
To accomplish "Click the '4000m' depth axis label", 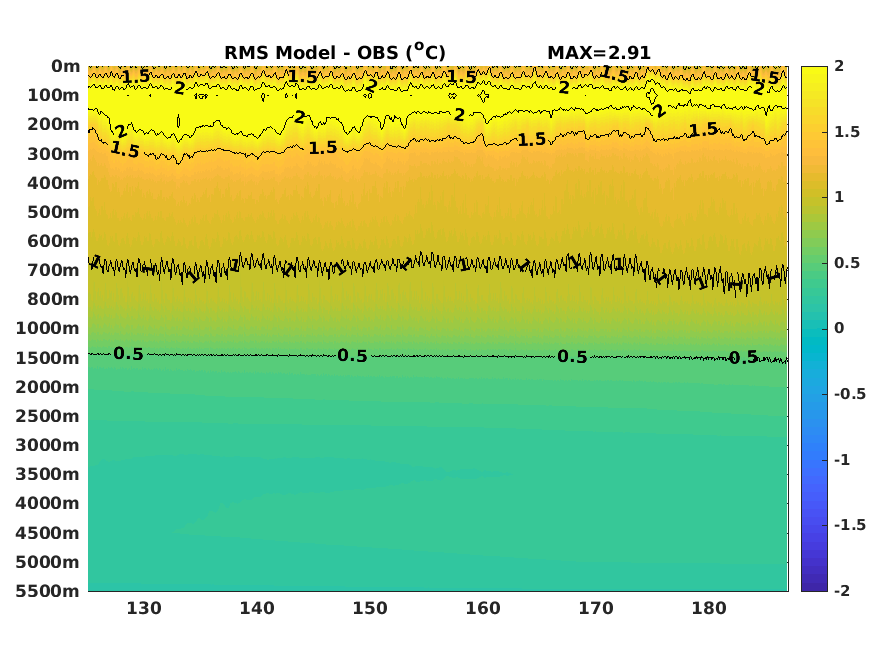I will [x=47, y=503].
